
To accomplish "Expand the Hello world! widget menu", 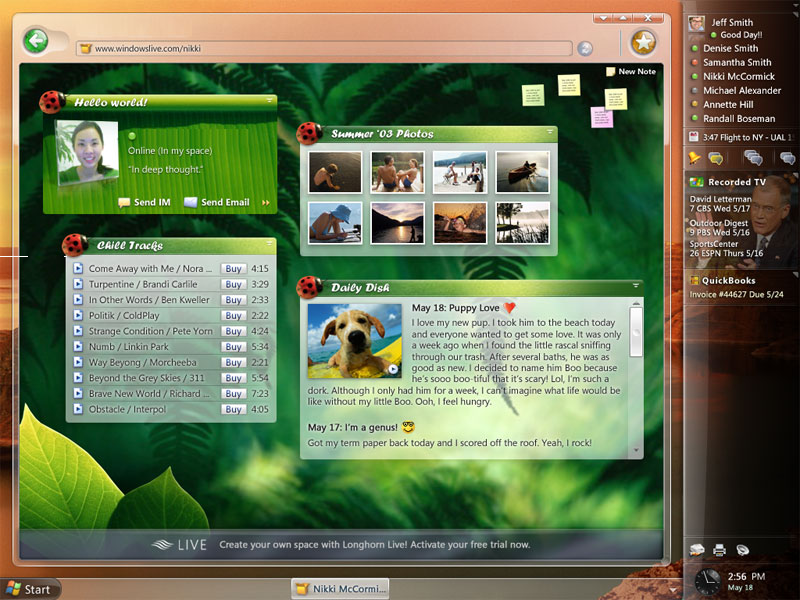I will (269, 101).
